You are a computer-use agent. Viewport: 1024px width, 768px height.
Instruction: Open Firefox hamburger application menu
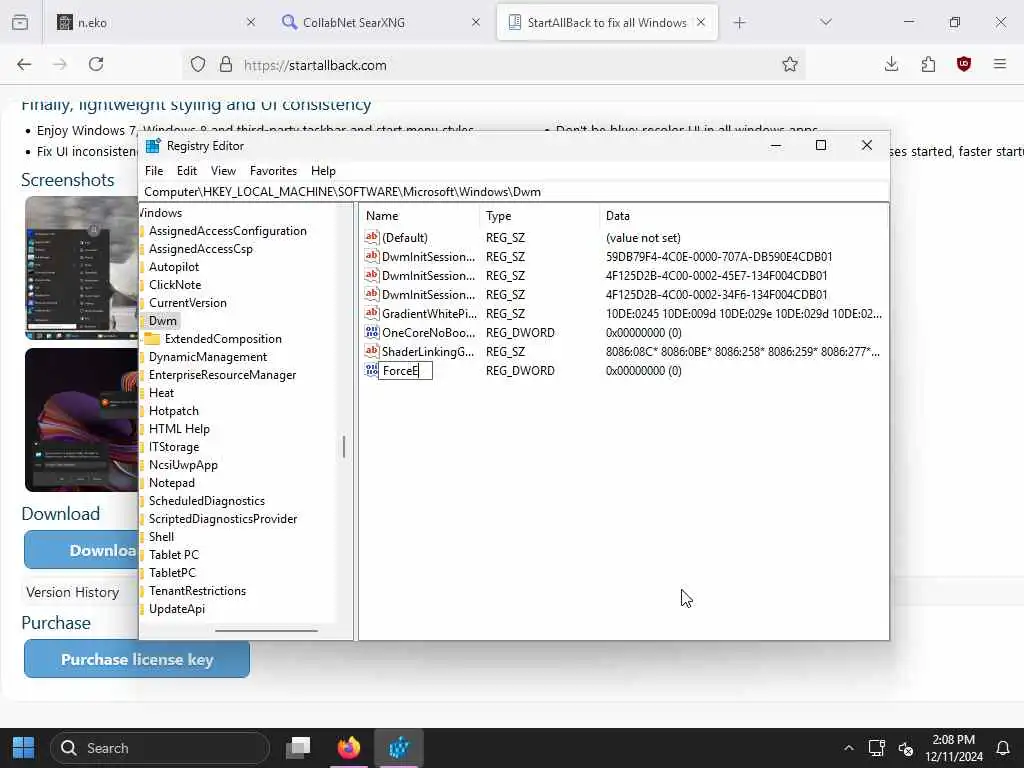pyautogui.click(x=1000, y=64)
